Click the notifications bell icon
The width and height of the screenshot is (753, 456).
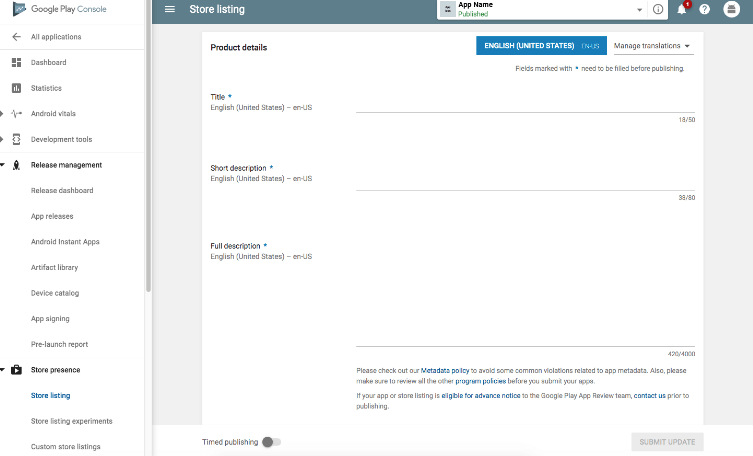click(682, 9)
